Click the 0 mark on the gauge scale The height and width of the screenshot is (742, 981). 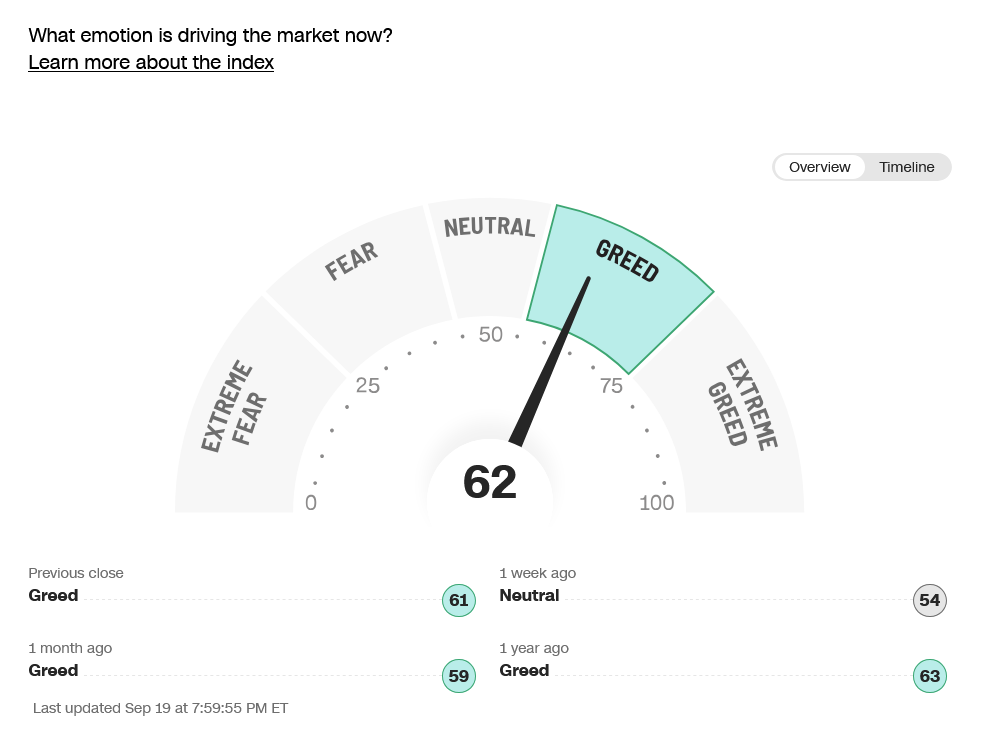click(311, 503)
